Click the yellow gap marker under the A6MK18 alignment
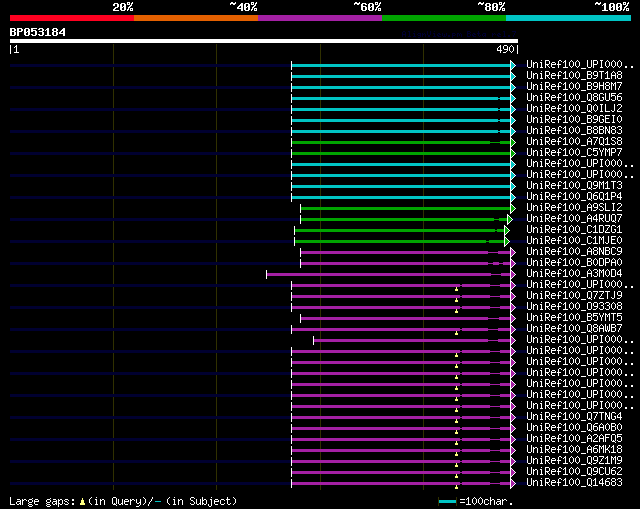Viewport: 640px width, 509px height. [x=456, y=454]
